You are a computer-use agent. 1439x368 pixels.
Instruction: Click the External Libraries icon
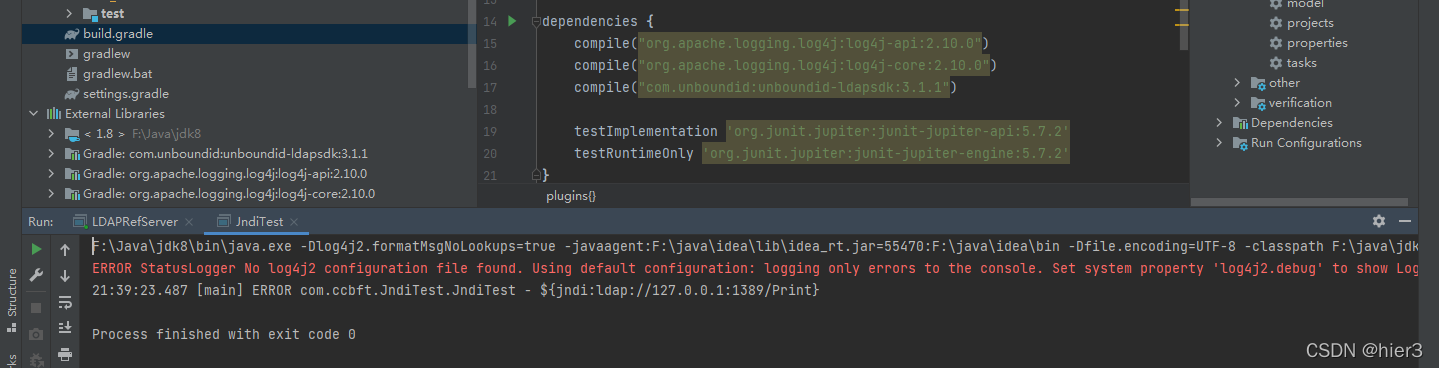(x=54, y=114)
